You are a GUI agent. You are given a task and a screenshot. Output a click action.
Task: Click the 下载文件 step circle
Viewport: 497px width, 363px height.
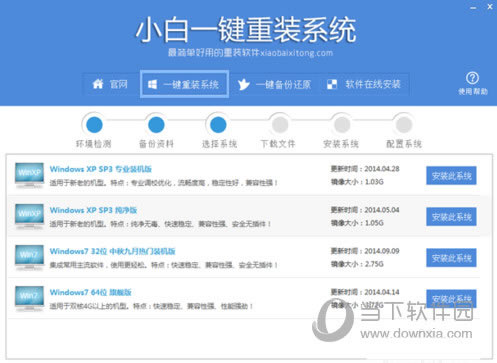coord(280,125)
